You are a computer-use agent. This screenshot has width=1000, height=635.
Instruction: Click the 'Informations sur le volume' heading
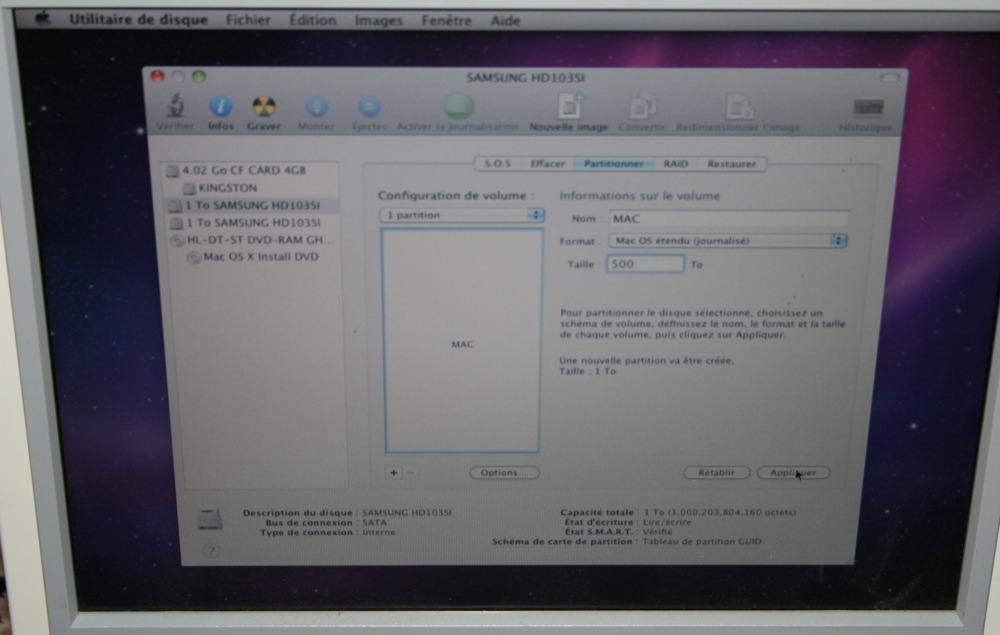click(x=639, y=196)
